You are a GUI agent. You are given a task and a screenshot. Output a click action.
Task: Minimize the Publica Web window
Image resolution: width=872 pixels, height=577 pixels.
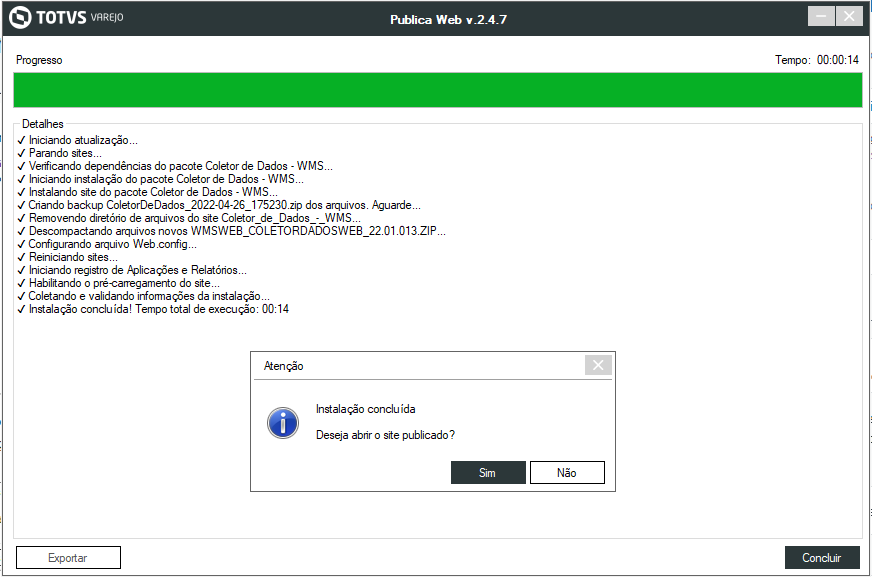(x=821, y=16)
